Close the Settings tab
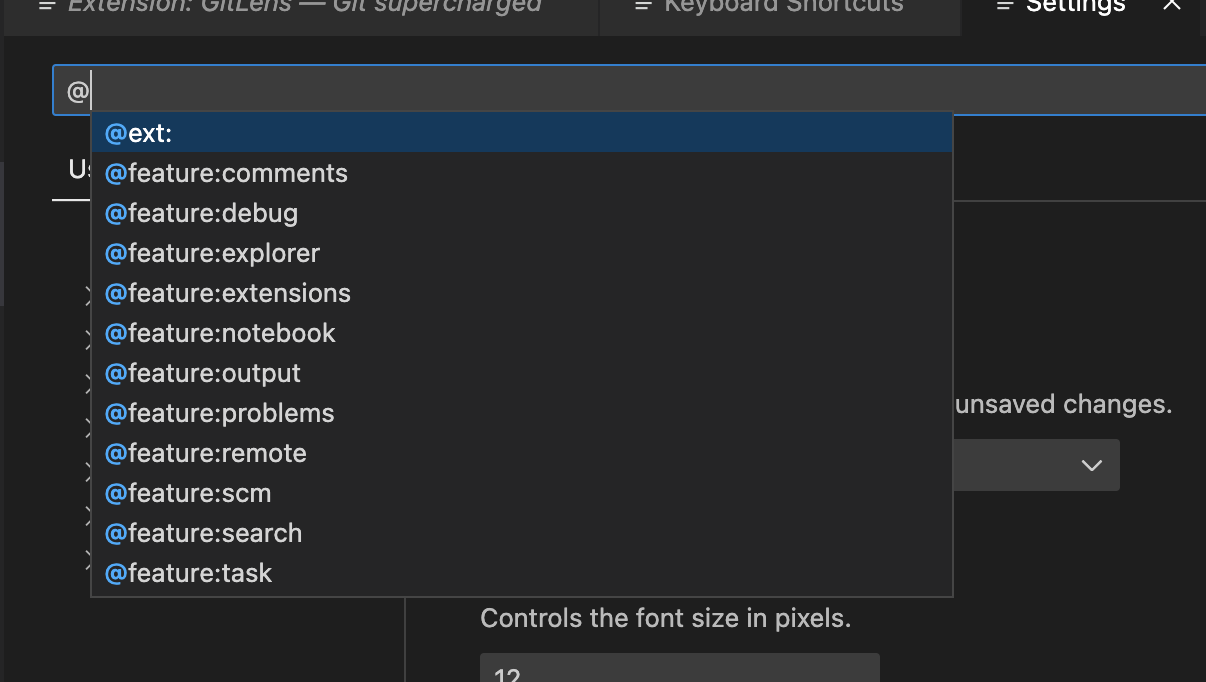Image resolution: width=1206 pixels, height=682 pixels. point(1172,7)
